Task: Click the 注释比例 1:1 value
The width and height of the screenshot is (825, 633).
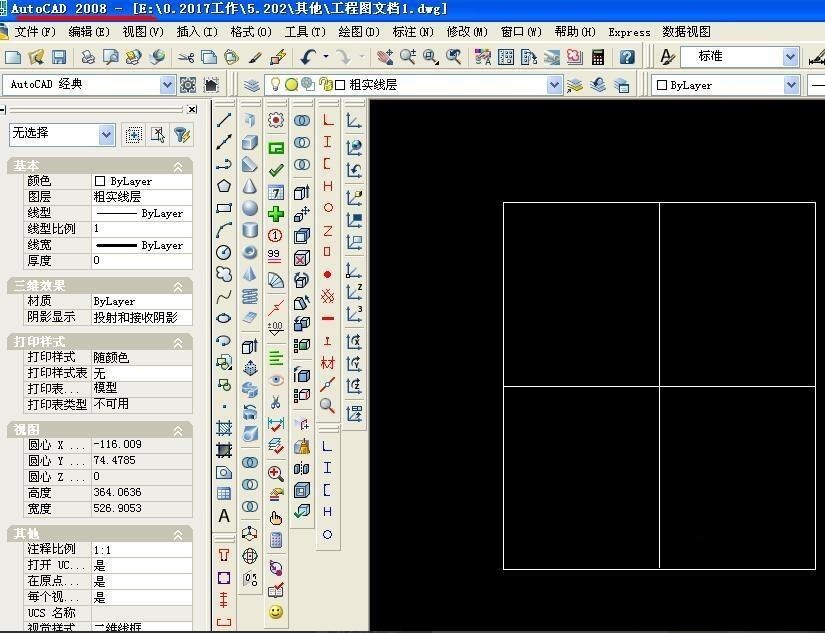Action: pyautogui.click(x=142, y=550)
